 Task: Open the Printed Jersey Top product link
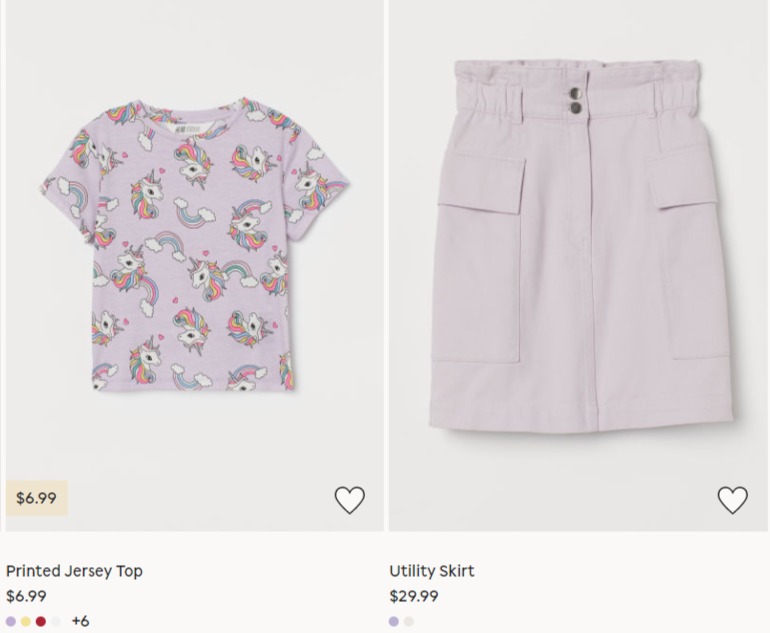(74, 571)
